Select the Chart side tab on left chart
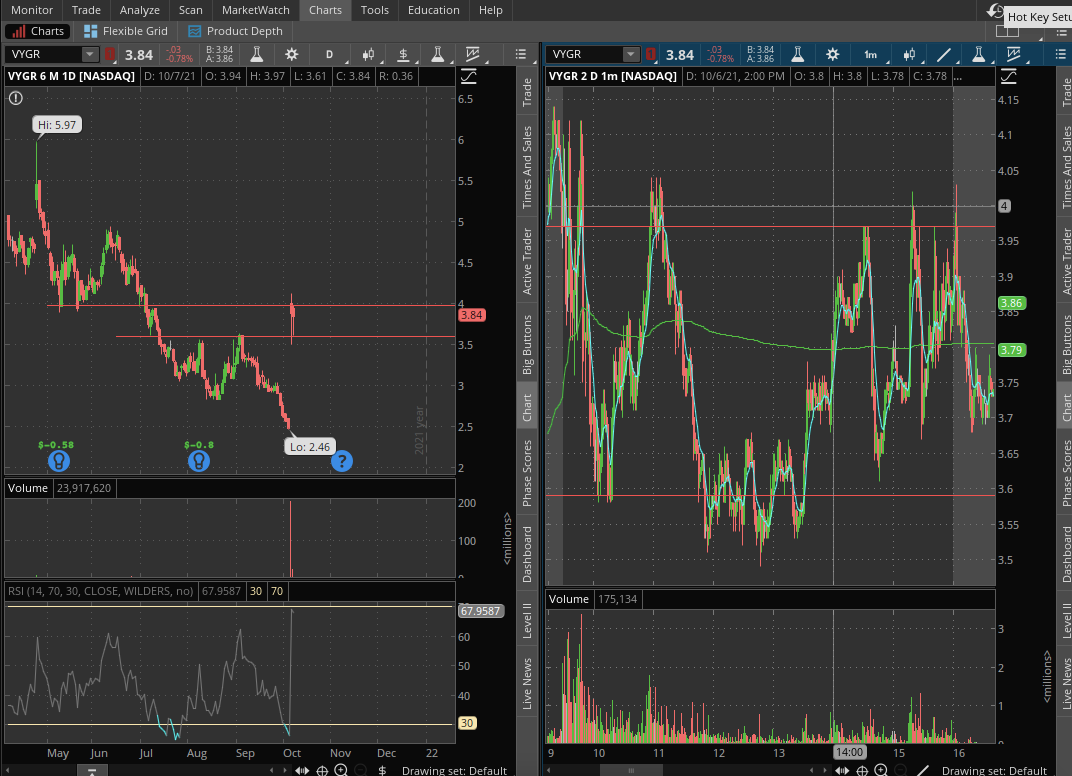This screenshot has height=776, width=1072. click(x=527, y=407)
